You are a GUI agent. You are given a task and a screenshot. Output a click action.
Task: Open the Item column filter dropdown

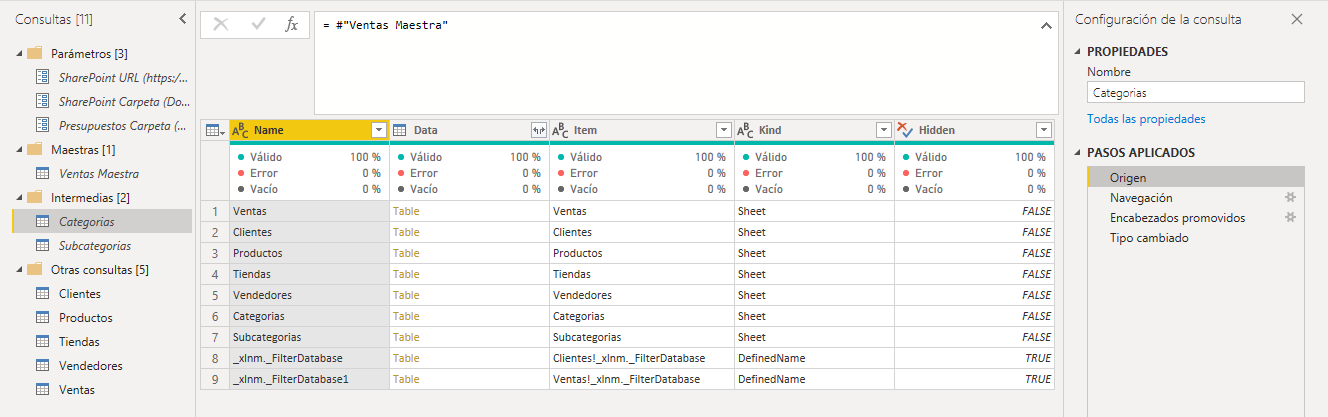pyautogui.click(x=724, y=130)
